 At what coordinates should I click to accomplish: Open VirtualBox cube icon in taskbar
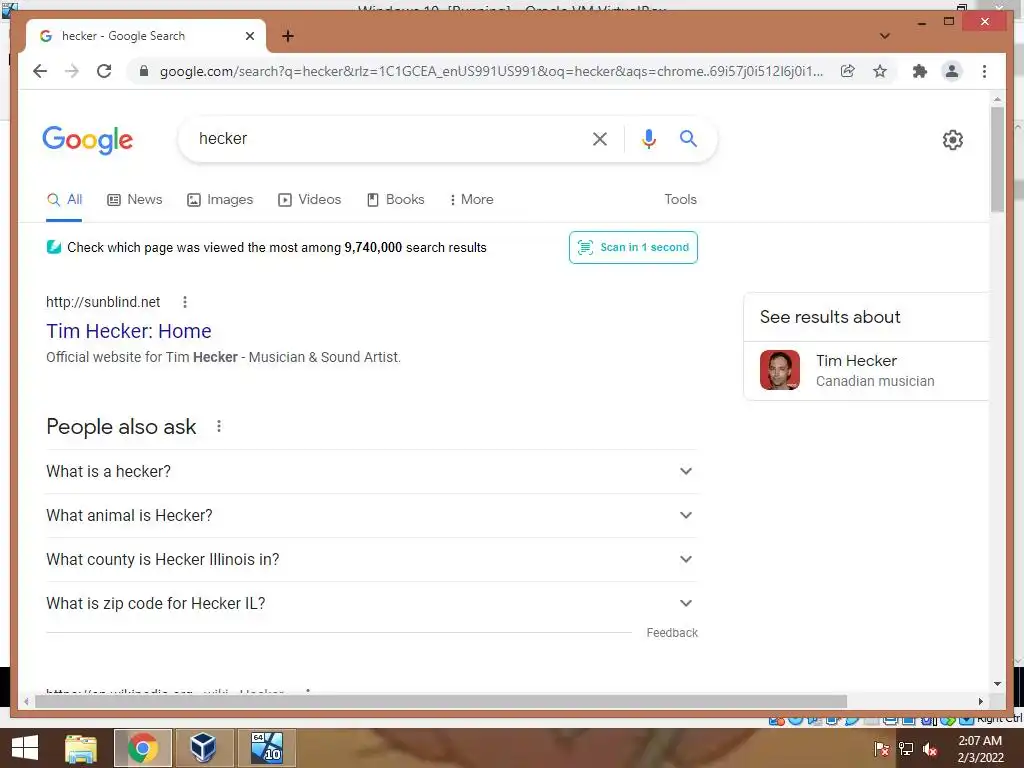pos(203,748)
